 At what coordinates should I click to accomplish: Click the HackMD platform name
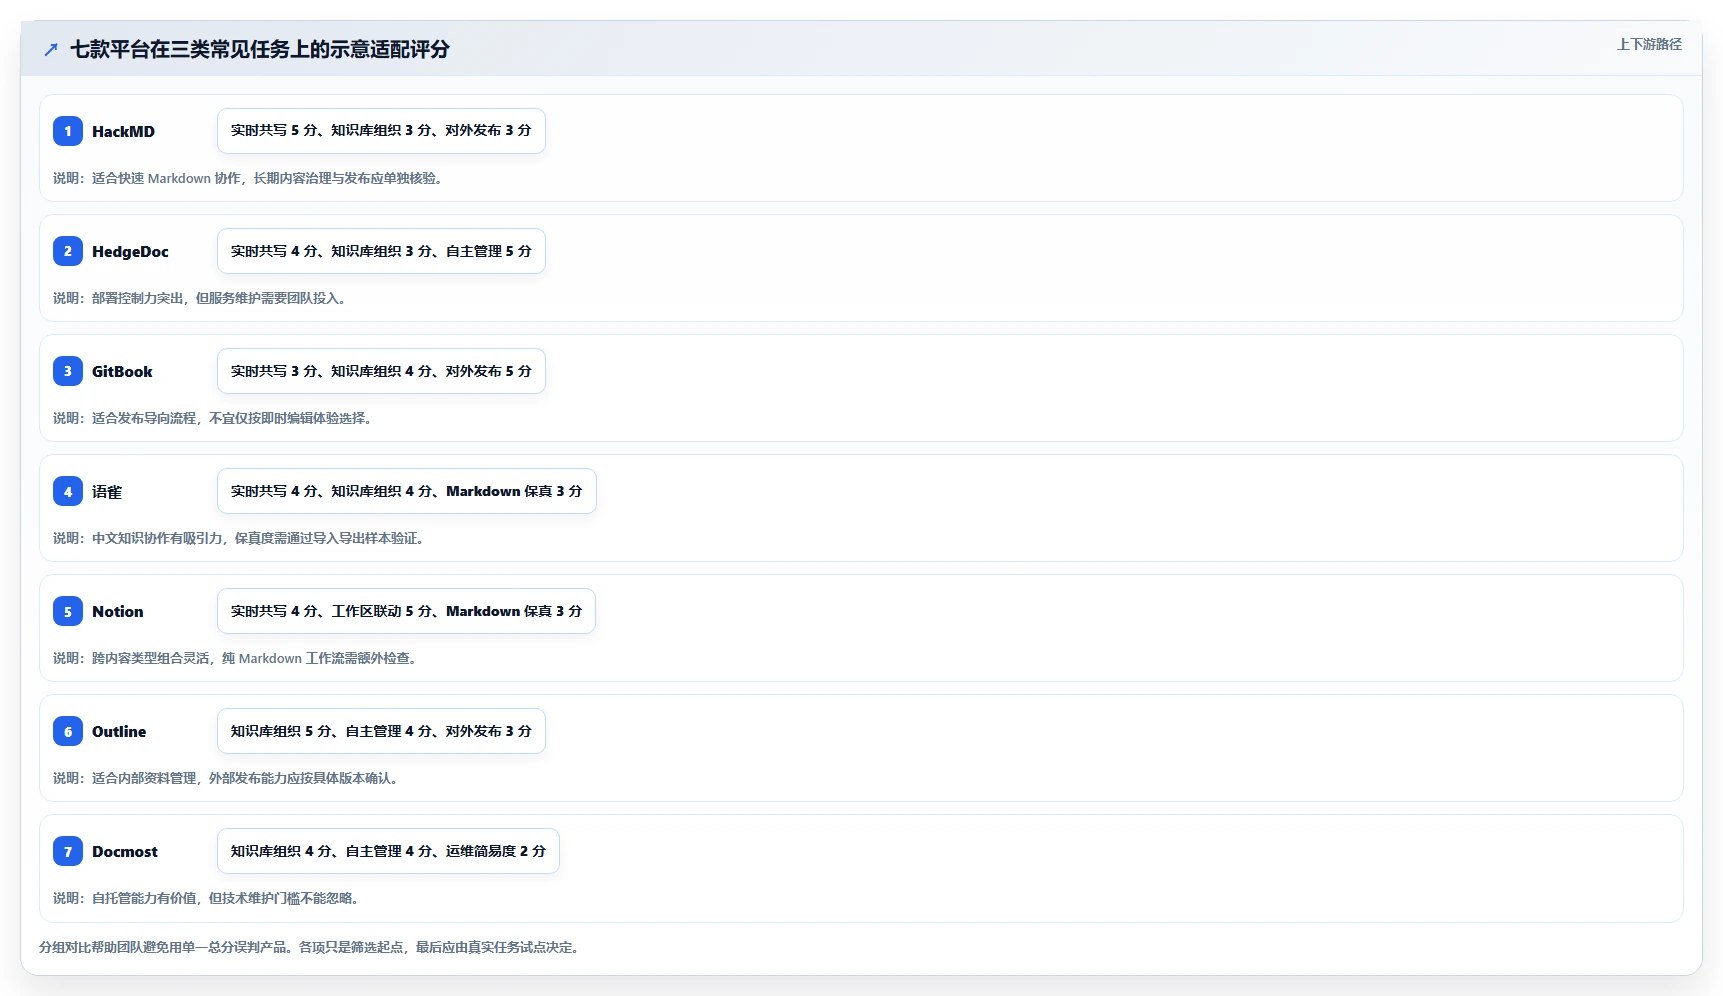[123, 131]
